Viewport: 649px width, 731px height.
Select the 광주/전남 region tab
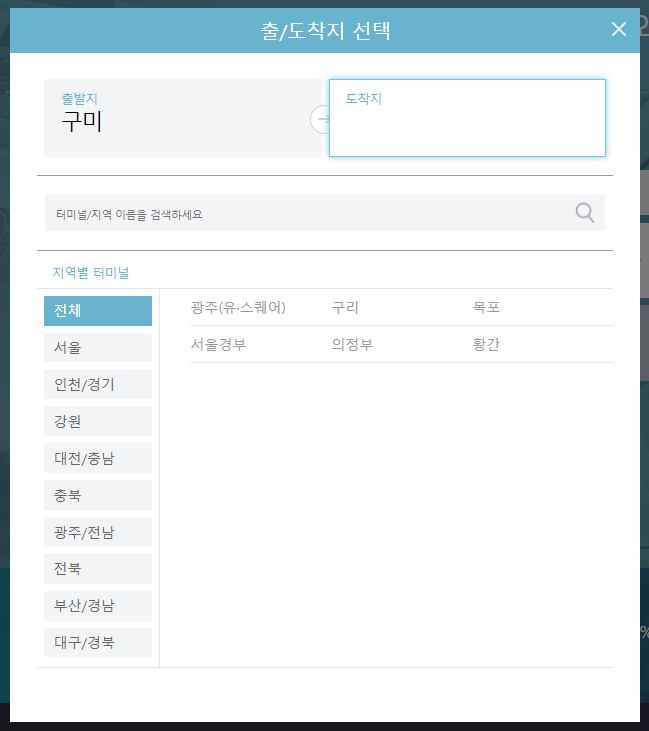pos(98,532)
